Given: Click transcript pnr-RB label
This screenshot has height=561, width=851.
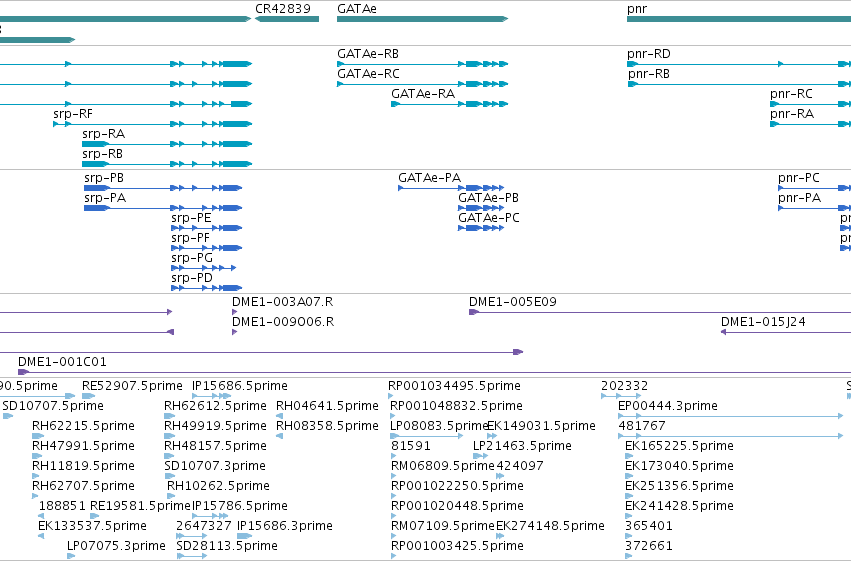Looking at the screenshot, I should point(649,74).
